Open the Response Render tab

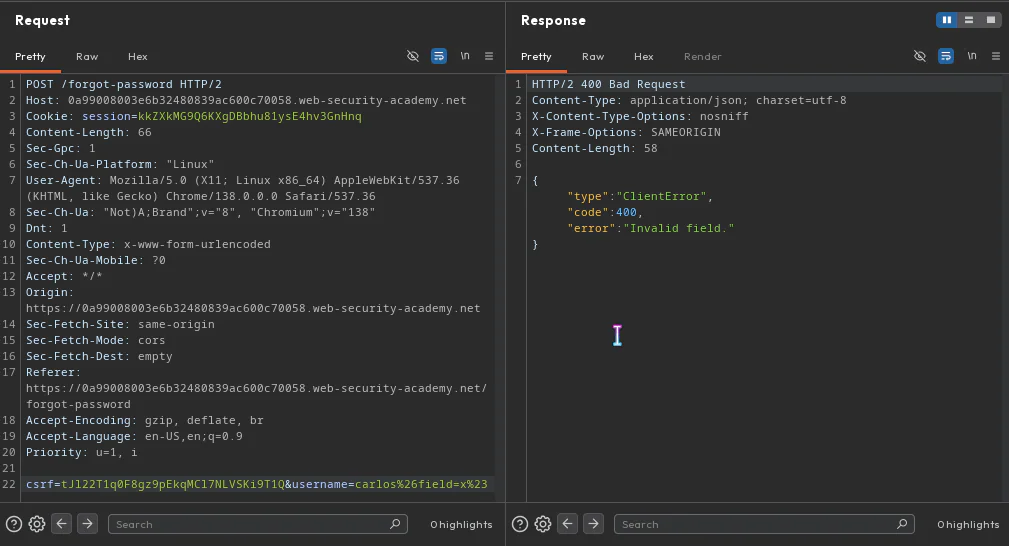tap(703, 57)
